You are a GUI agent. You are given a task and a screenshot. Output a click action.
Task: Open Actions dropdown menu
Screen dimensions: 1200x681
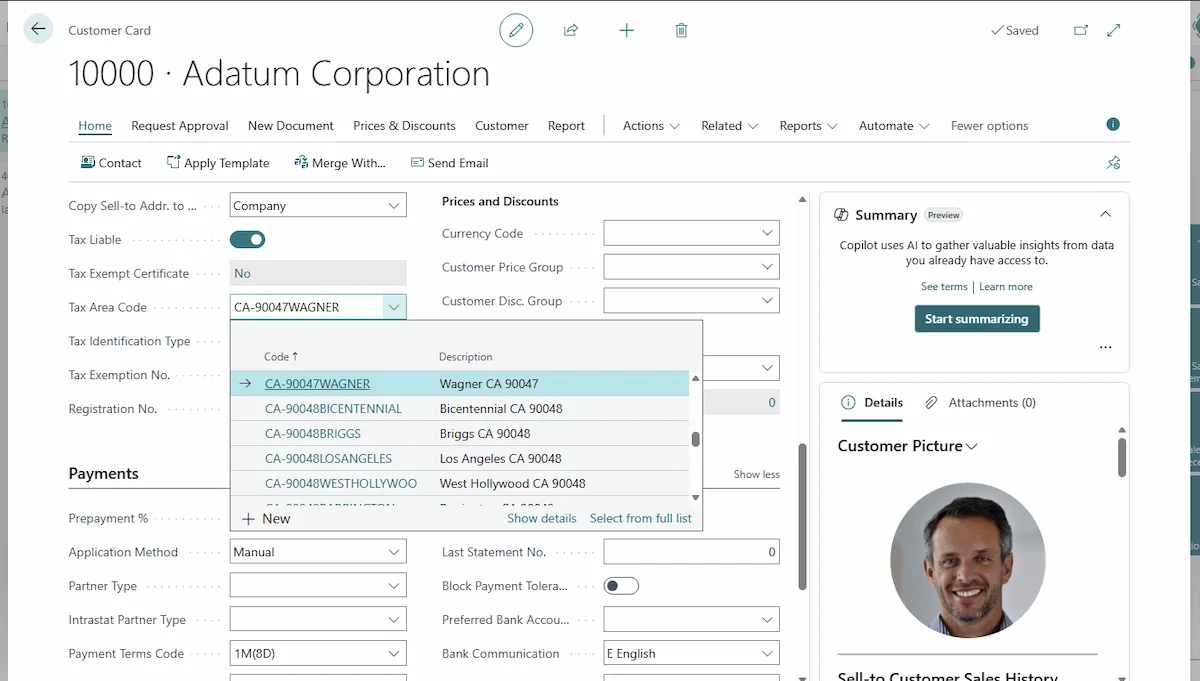tap(651, 125)
